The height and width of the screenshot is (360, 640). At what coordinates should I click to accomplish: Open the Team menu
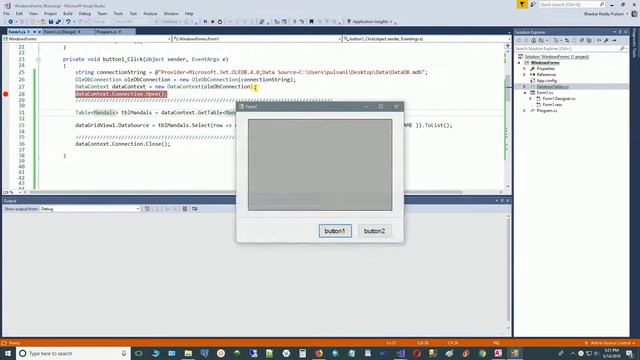[102, 13]
